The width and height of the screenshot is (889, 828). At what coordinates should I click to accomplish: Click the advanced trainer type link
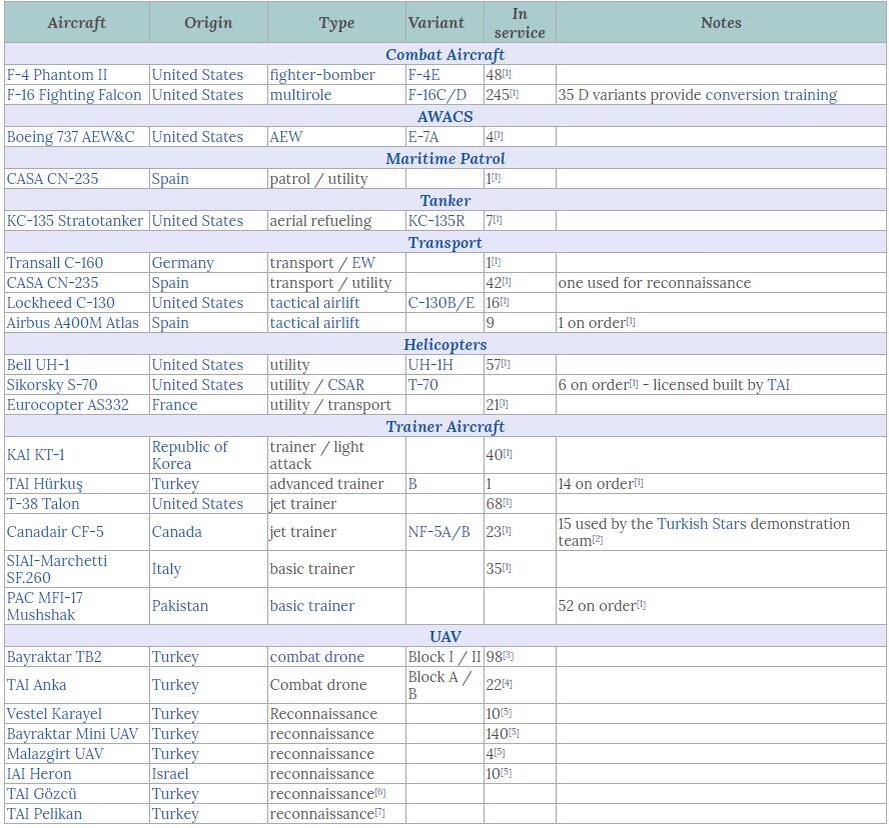[327, 484]
